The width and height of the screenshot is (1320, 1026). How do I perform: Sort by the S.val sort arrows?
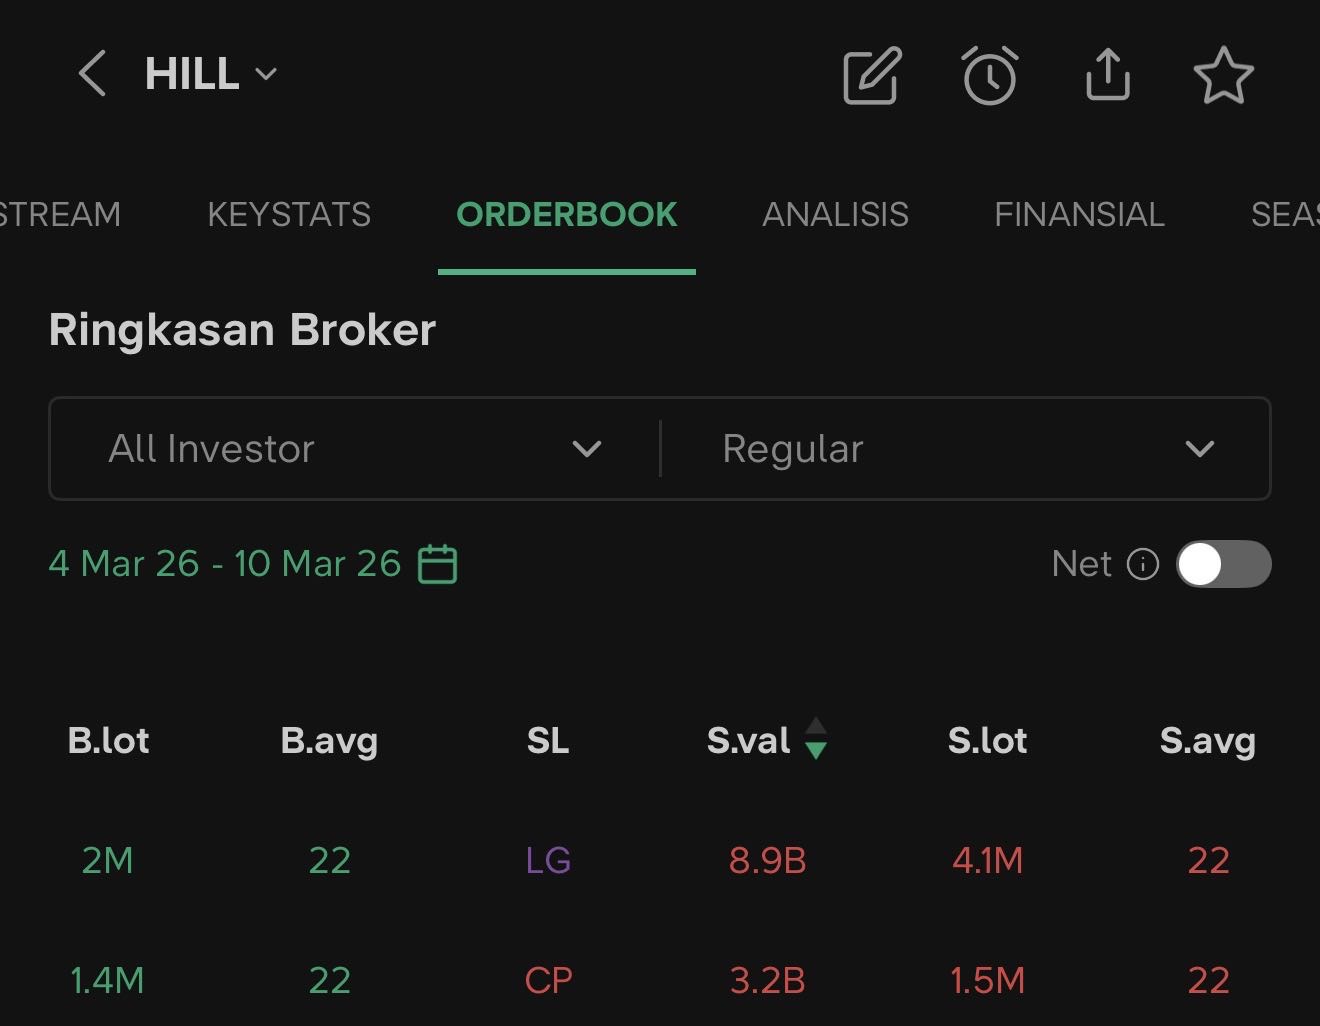pyautogui.click(x=816, y=739)
